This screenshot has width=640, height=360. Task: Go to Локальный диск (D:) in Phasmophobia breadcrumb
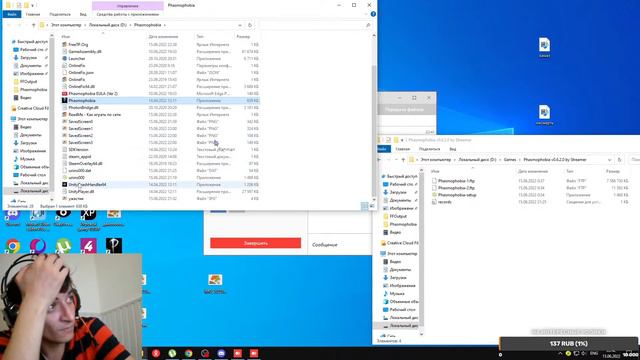click(x=108, y=25)
